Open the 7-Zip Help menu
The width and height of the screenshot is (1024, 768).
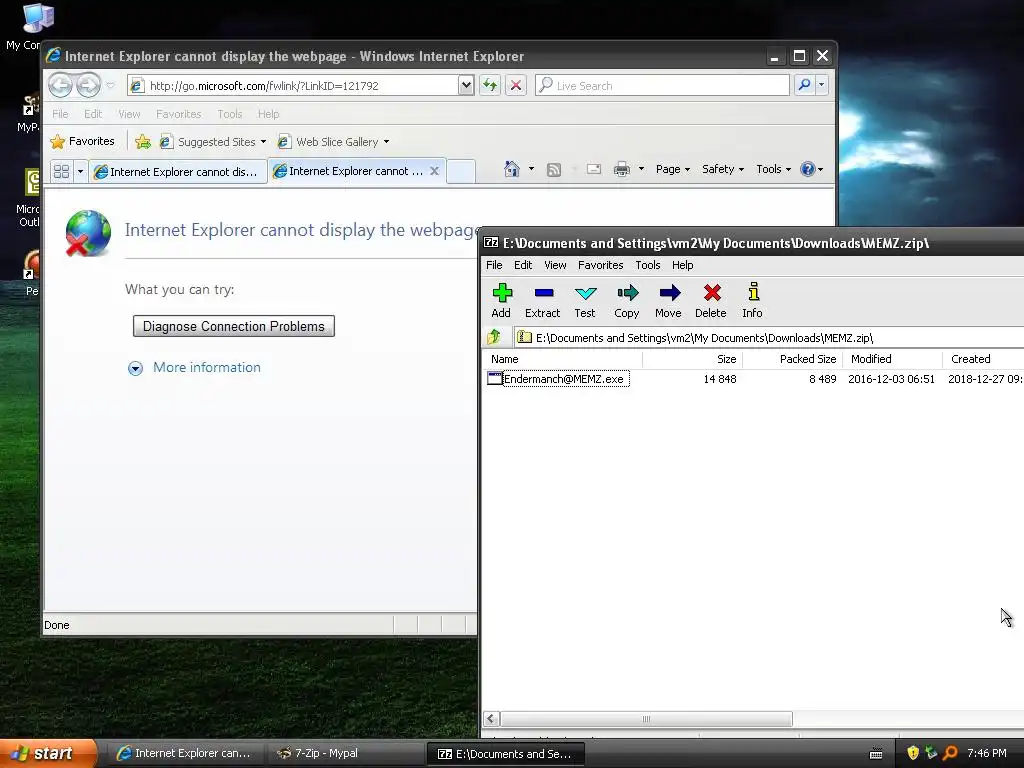coord(682,265)
